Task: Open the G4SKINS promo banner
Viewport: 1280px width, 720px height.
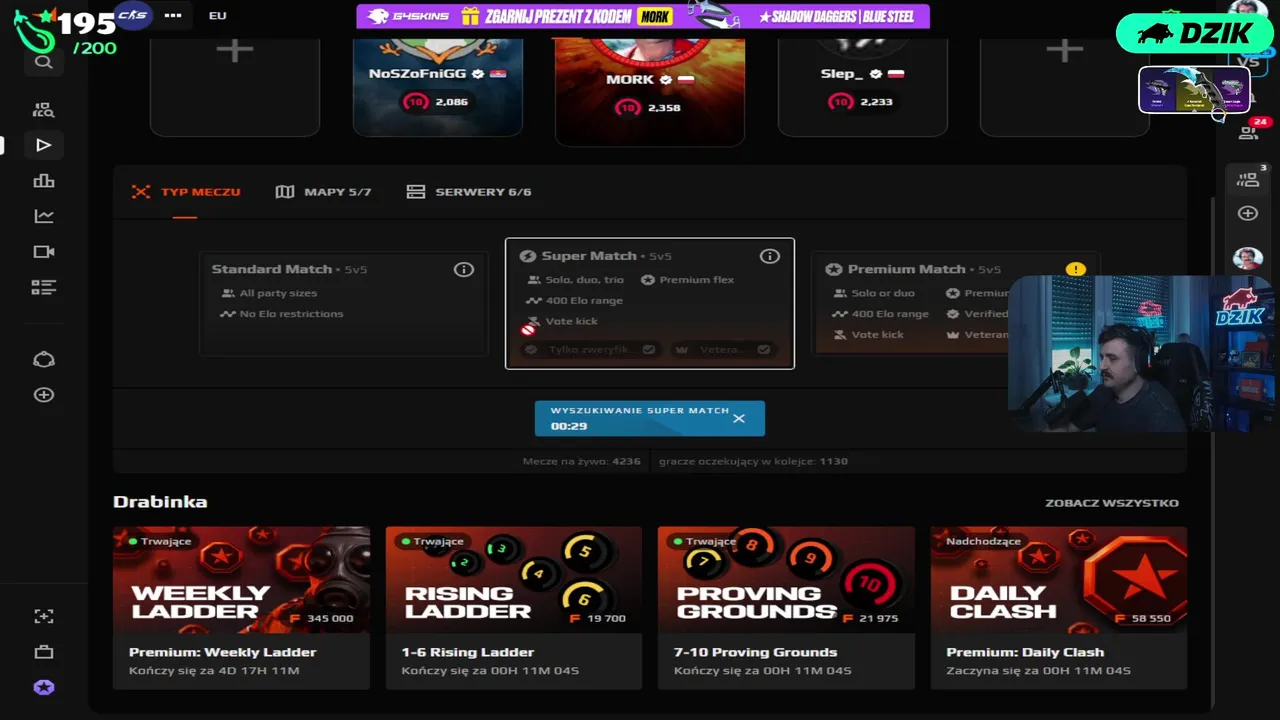Action: [643, 17]
